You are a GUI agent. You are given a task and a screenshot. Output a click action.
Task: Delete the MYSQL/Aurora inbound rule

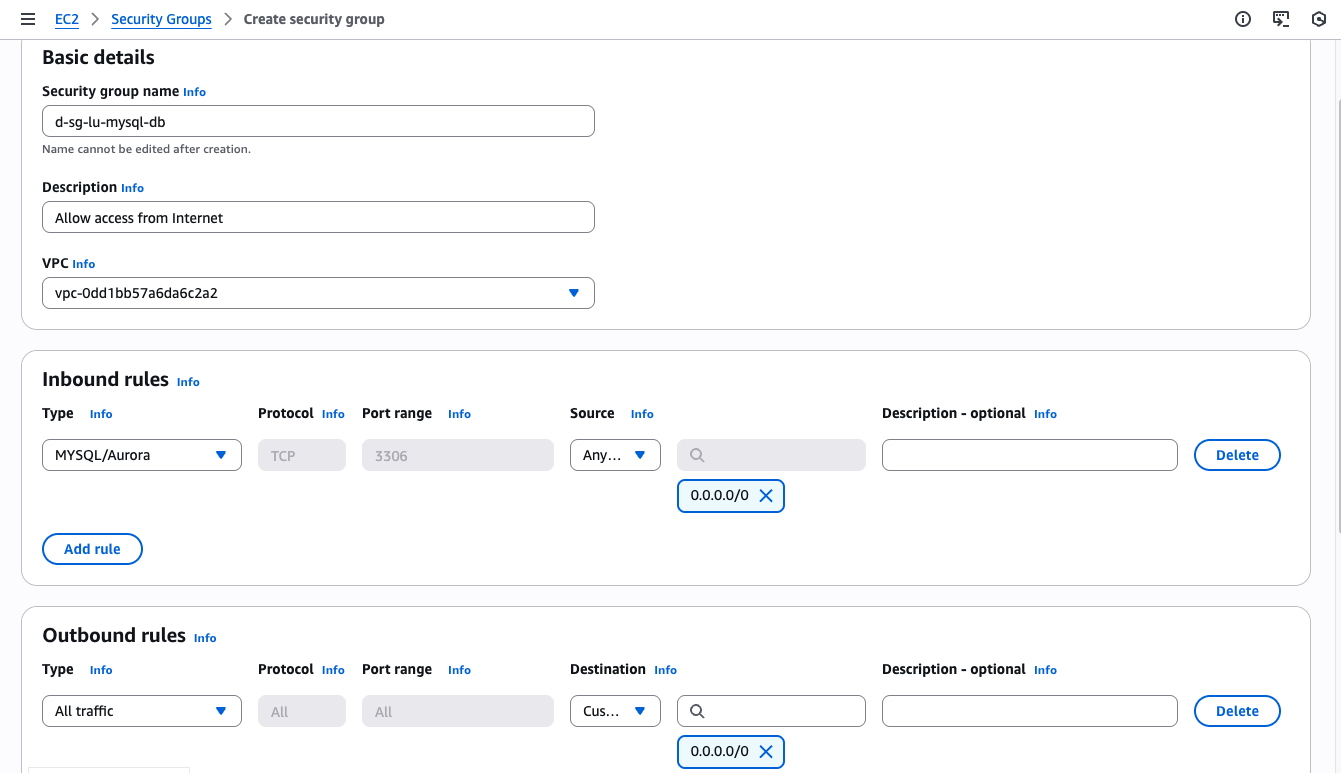pos(1237,455)
